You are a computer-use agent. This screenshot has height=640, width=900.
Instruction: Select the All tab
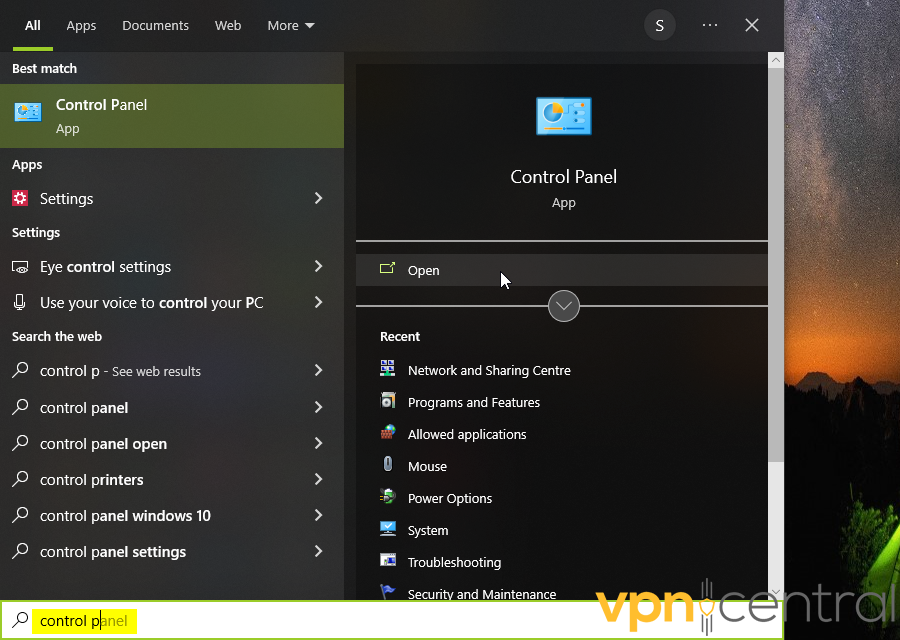[33, 25]
